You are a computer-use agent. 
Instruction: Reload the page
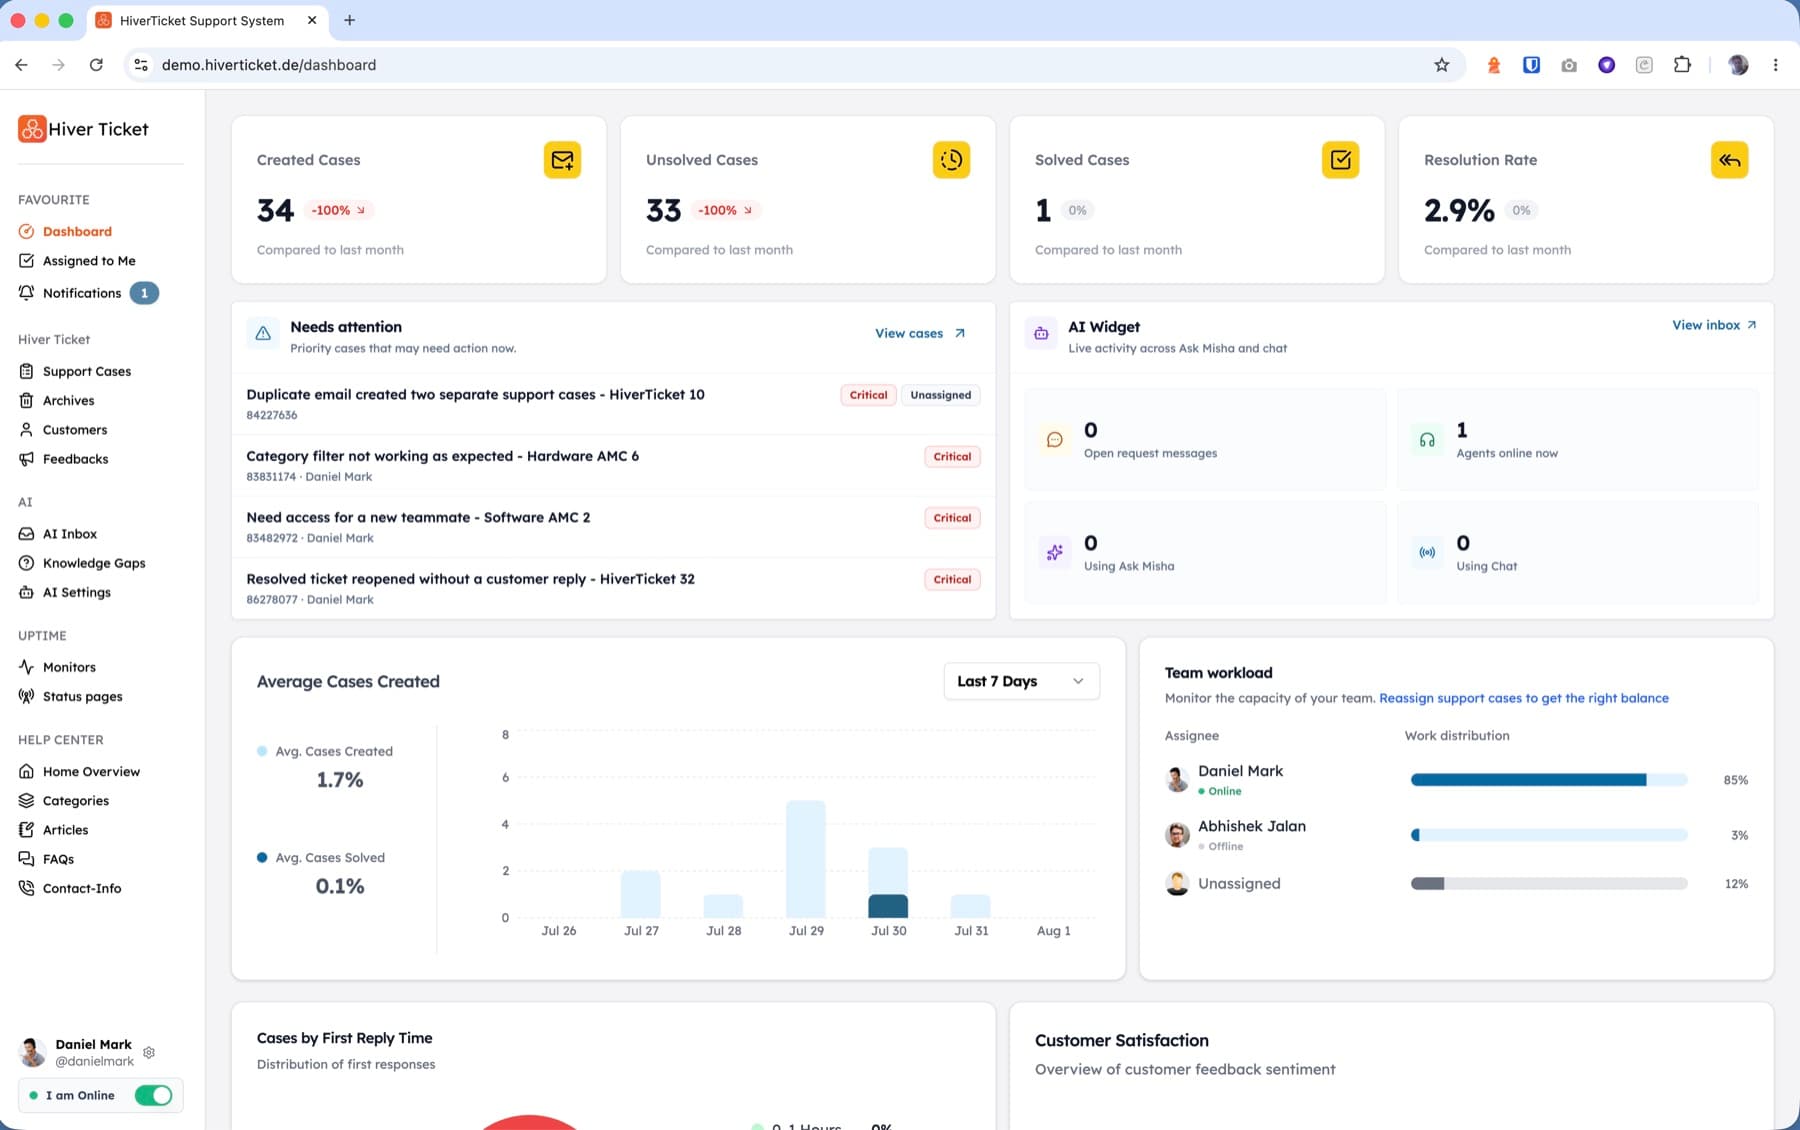point(96,65)
